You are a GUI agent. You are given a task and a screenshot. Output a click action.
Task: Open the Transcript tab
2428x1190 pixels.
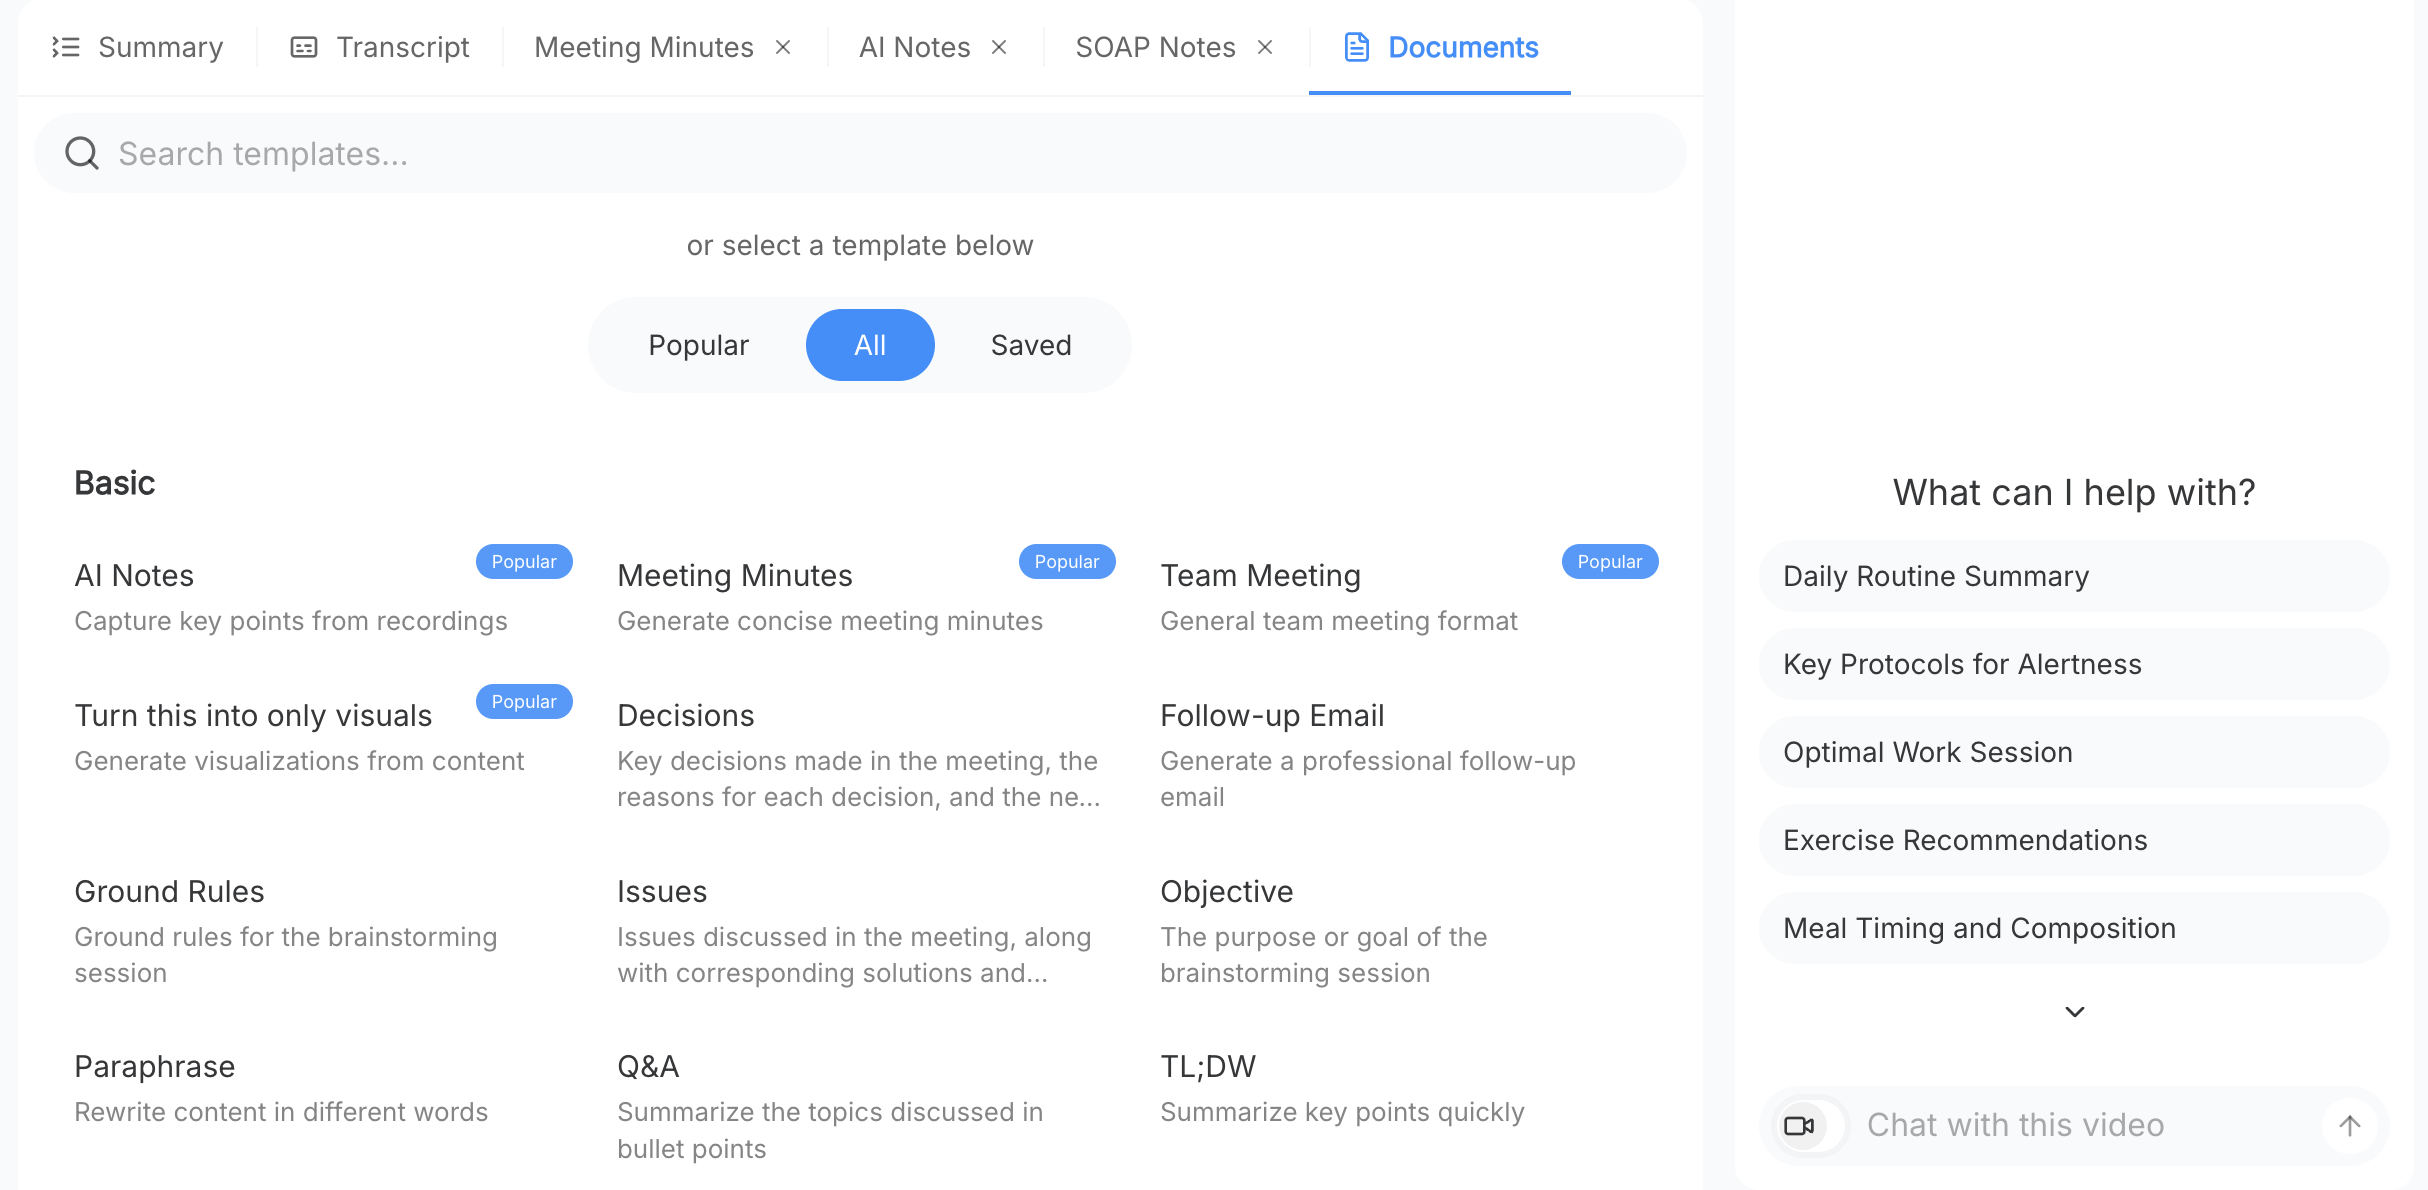(x=402, y=47)
